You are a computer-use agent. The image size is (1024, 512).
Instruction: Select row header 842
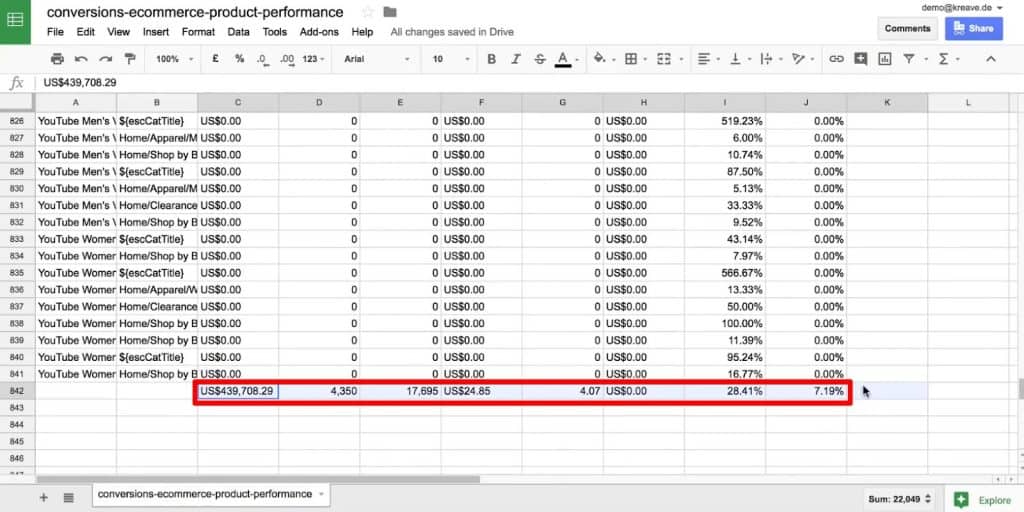click(18, 391)
